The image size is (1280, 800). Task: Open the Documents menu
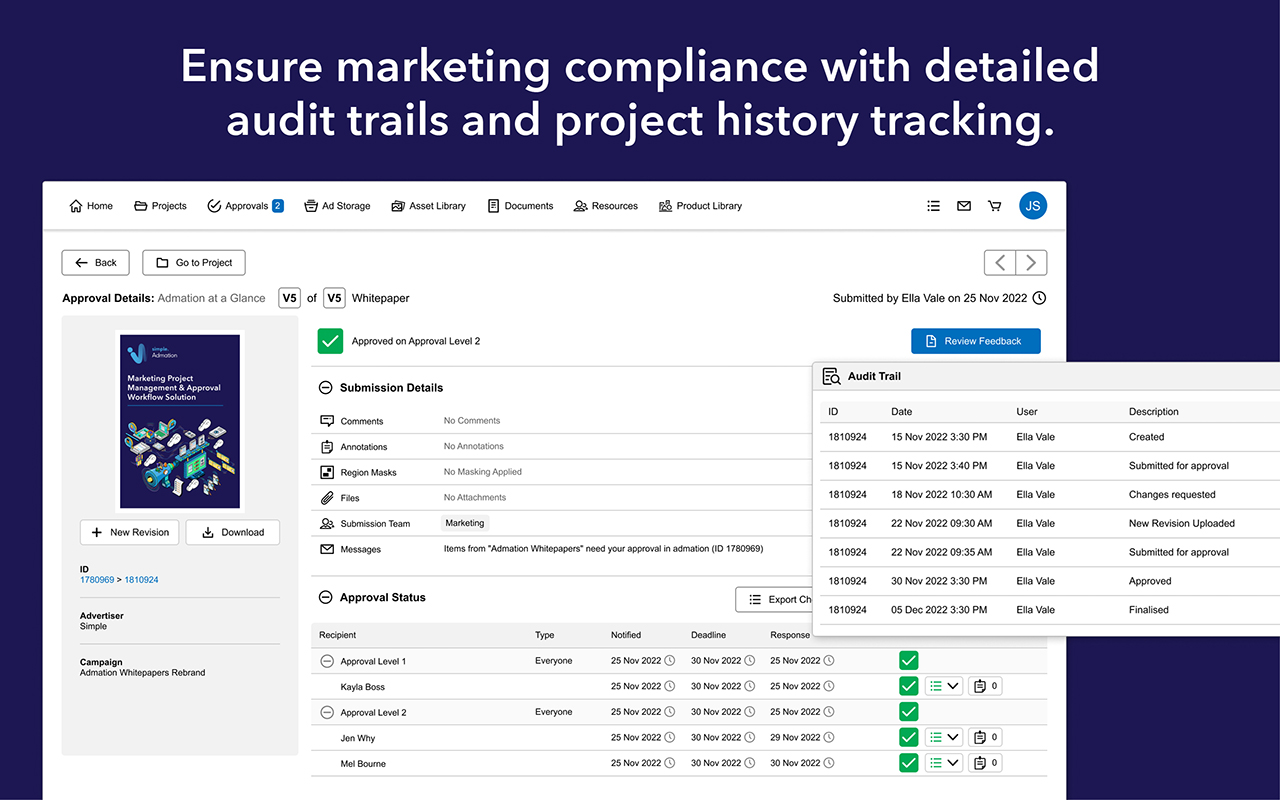pyautogui.click(x=520, y=206)
